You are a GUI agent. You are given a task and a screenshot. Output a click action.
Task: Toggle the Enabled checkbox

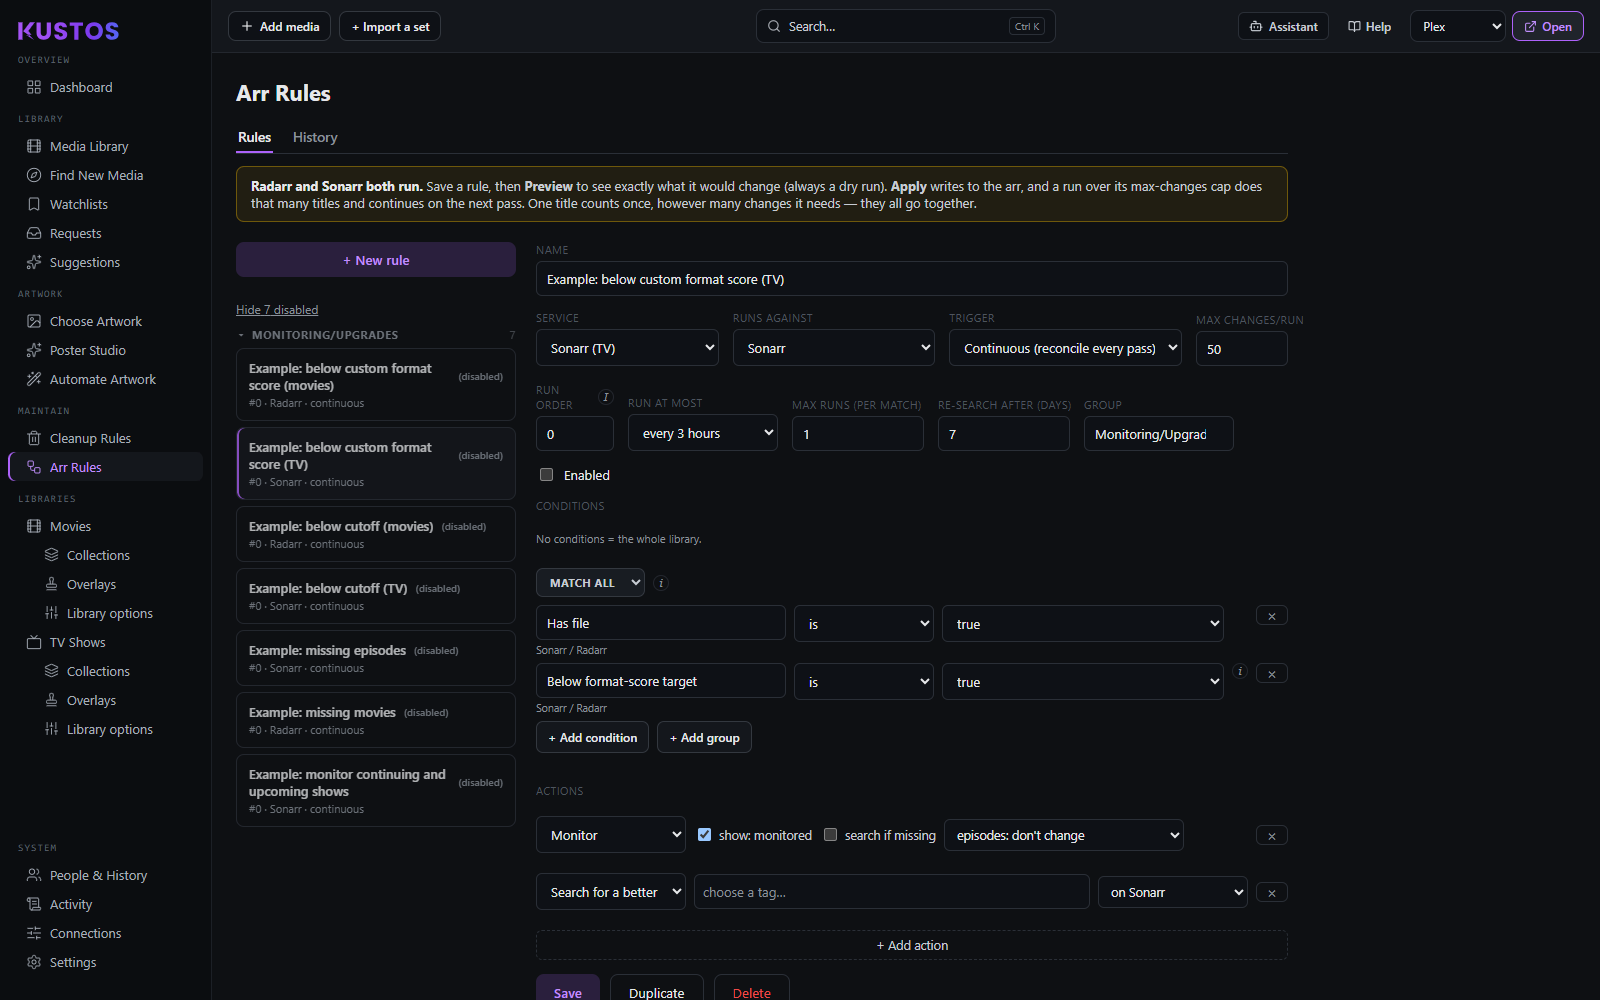546,475
